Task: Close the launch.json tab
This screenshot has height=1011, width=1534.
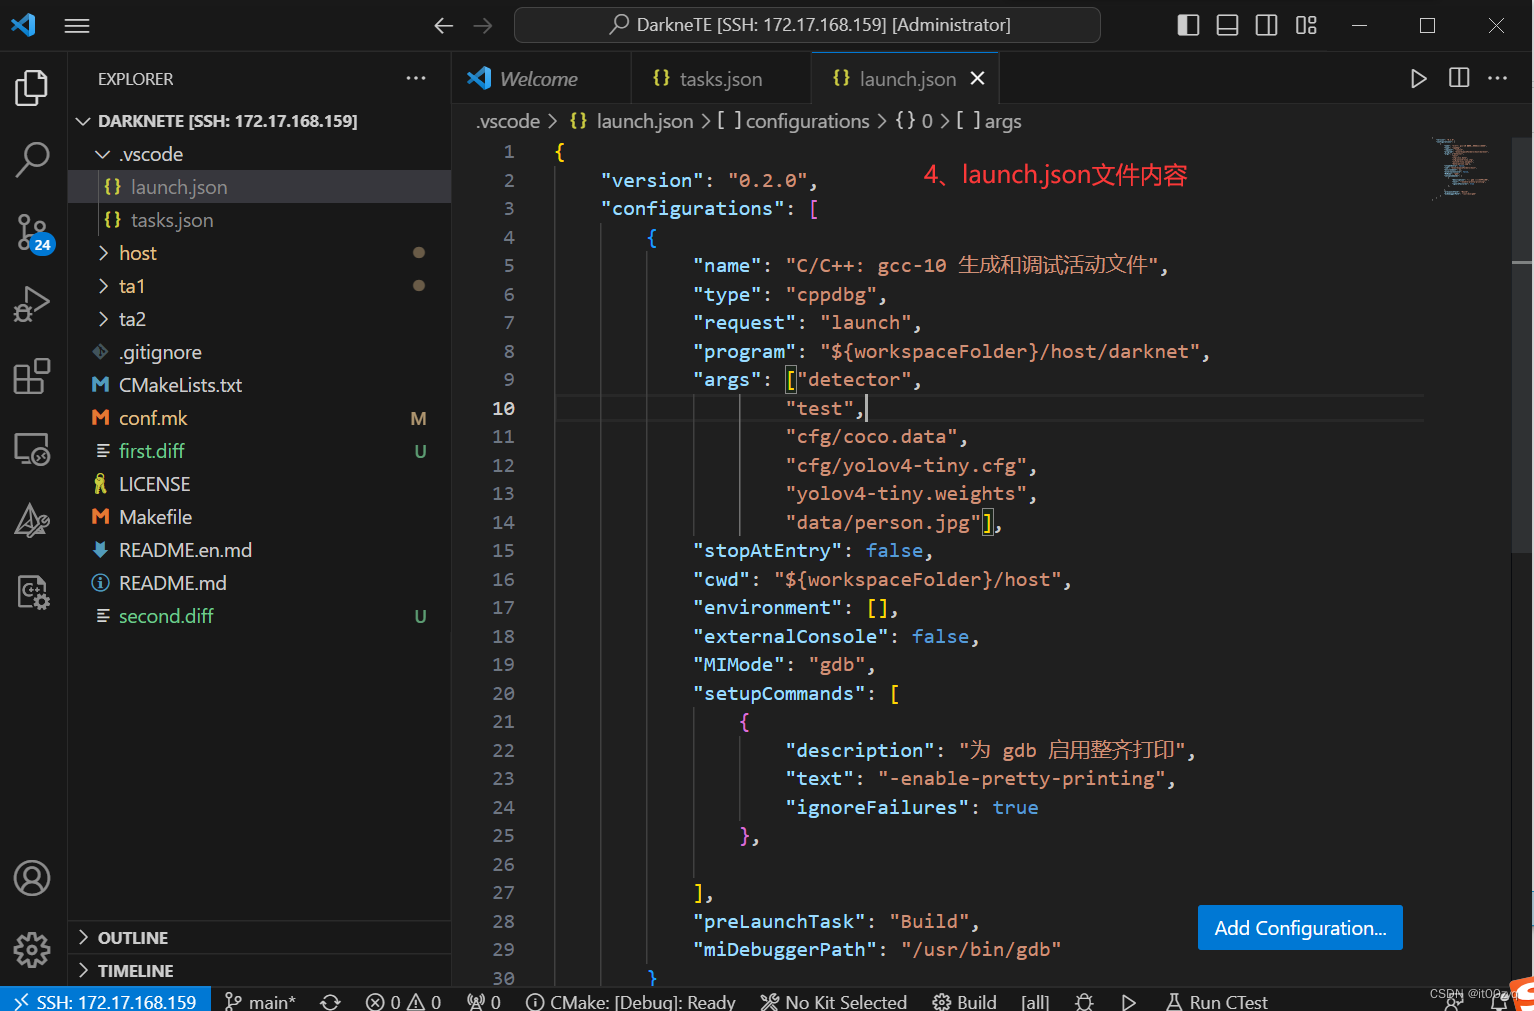Action: click(978, 78)
